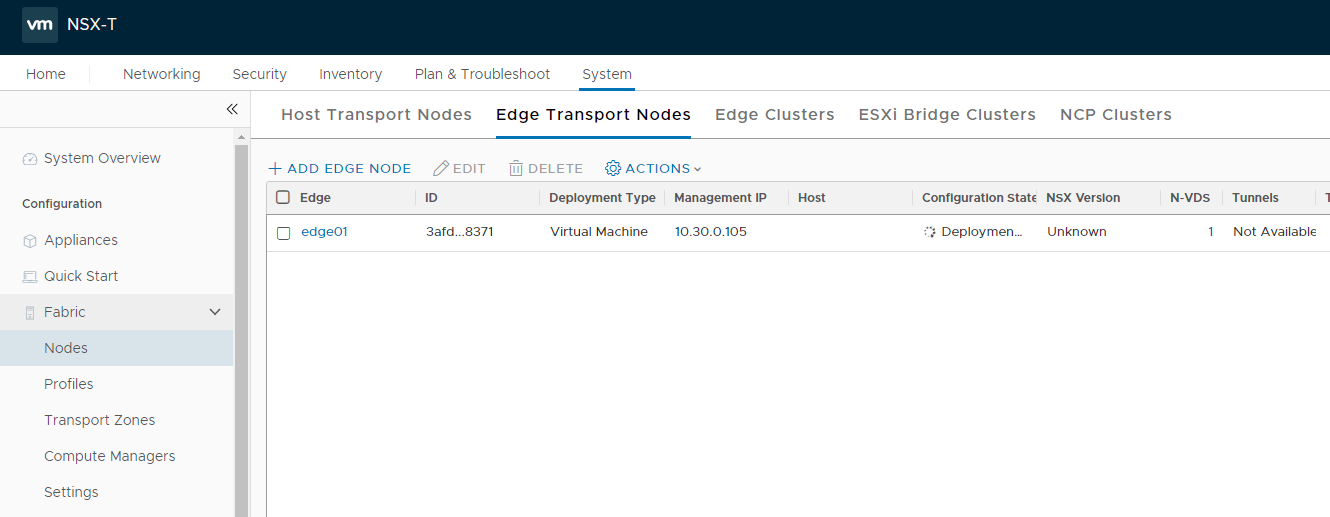Image resolution: width=1330 pixels, height=517 pixels.
Task: Sort by N-VDS column header
Action: pos(1190,198)
